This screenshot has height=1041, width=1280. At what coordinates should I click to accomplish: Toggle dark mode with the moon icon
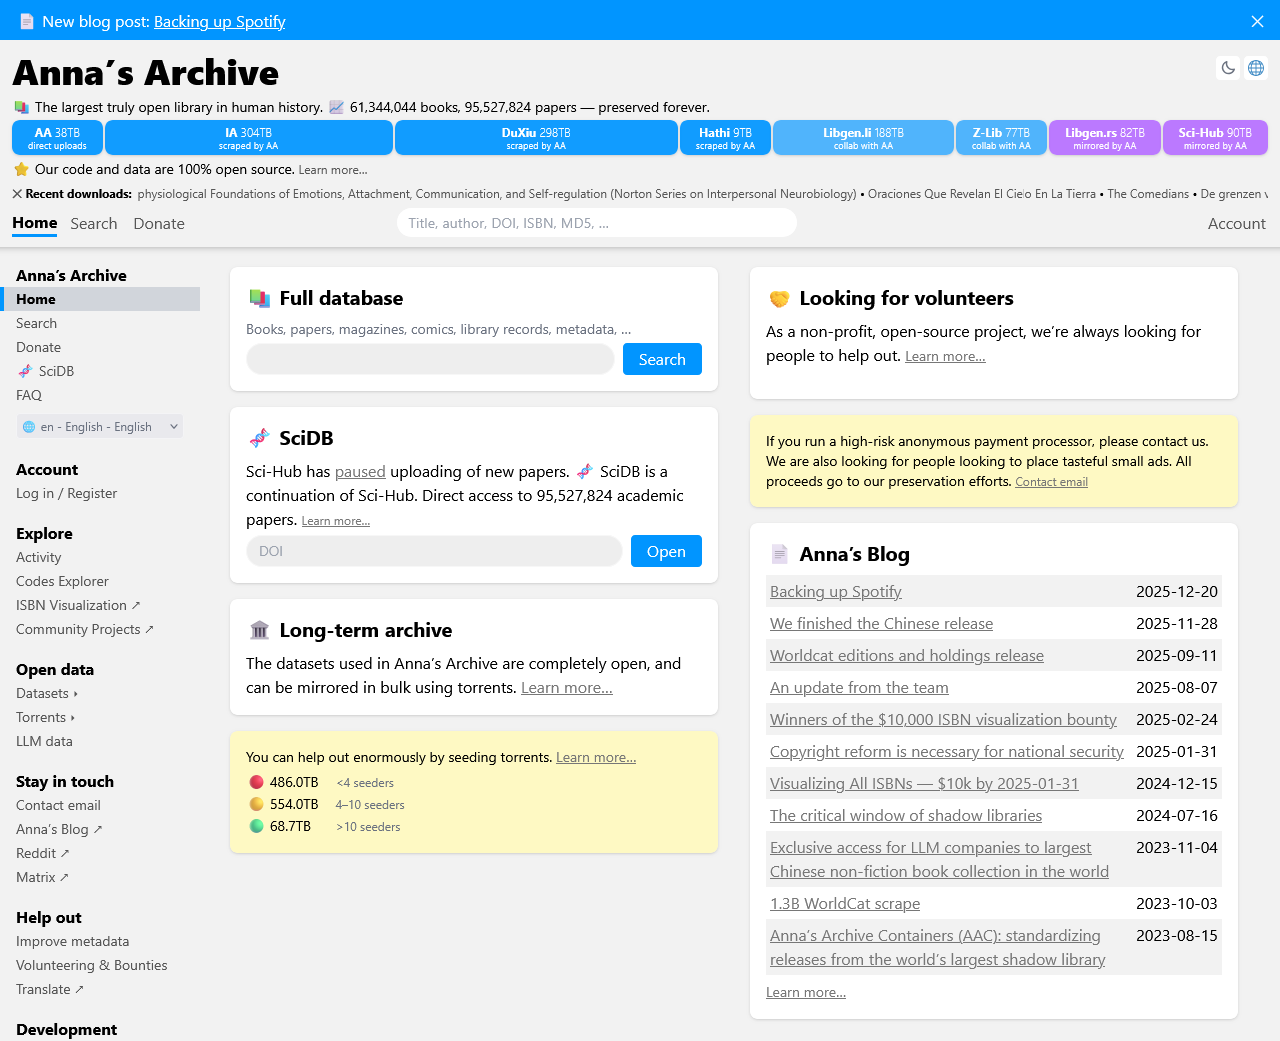click(x=1228, y=68)
